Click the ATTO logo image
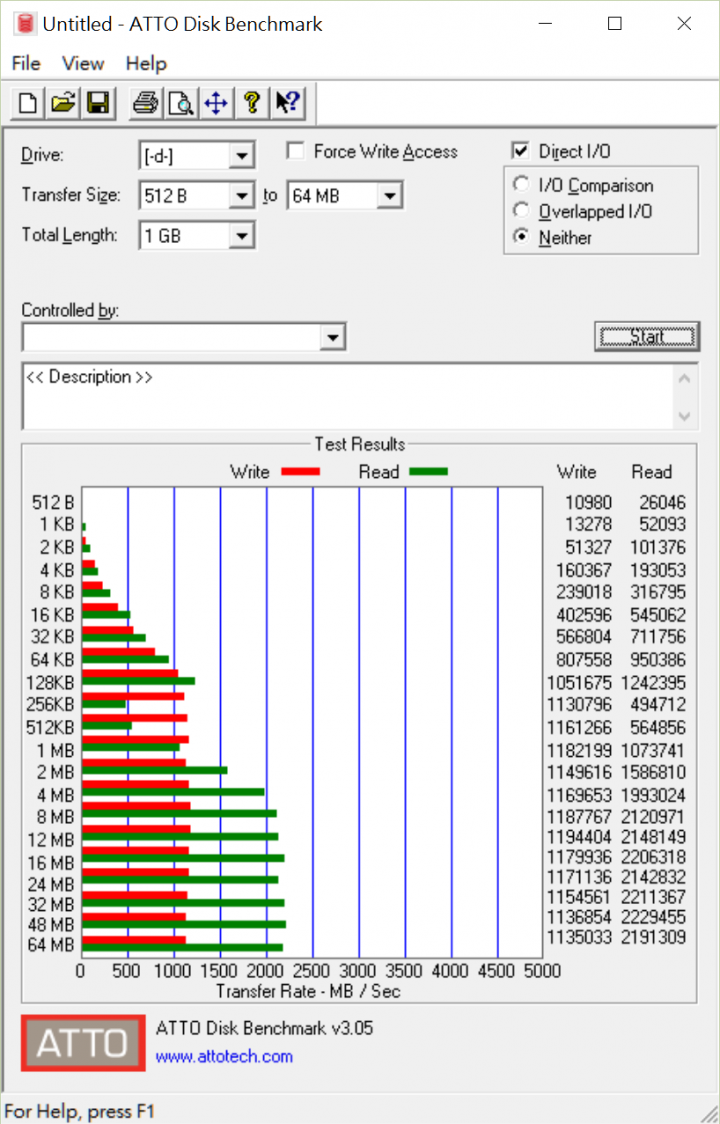This screenshot has height=1124, width=720. [x=82, y=1043]
